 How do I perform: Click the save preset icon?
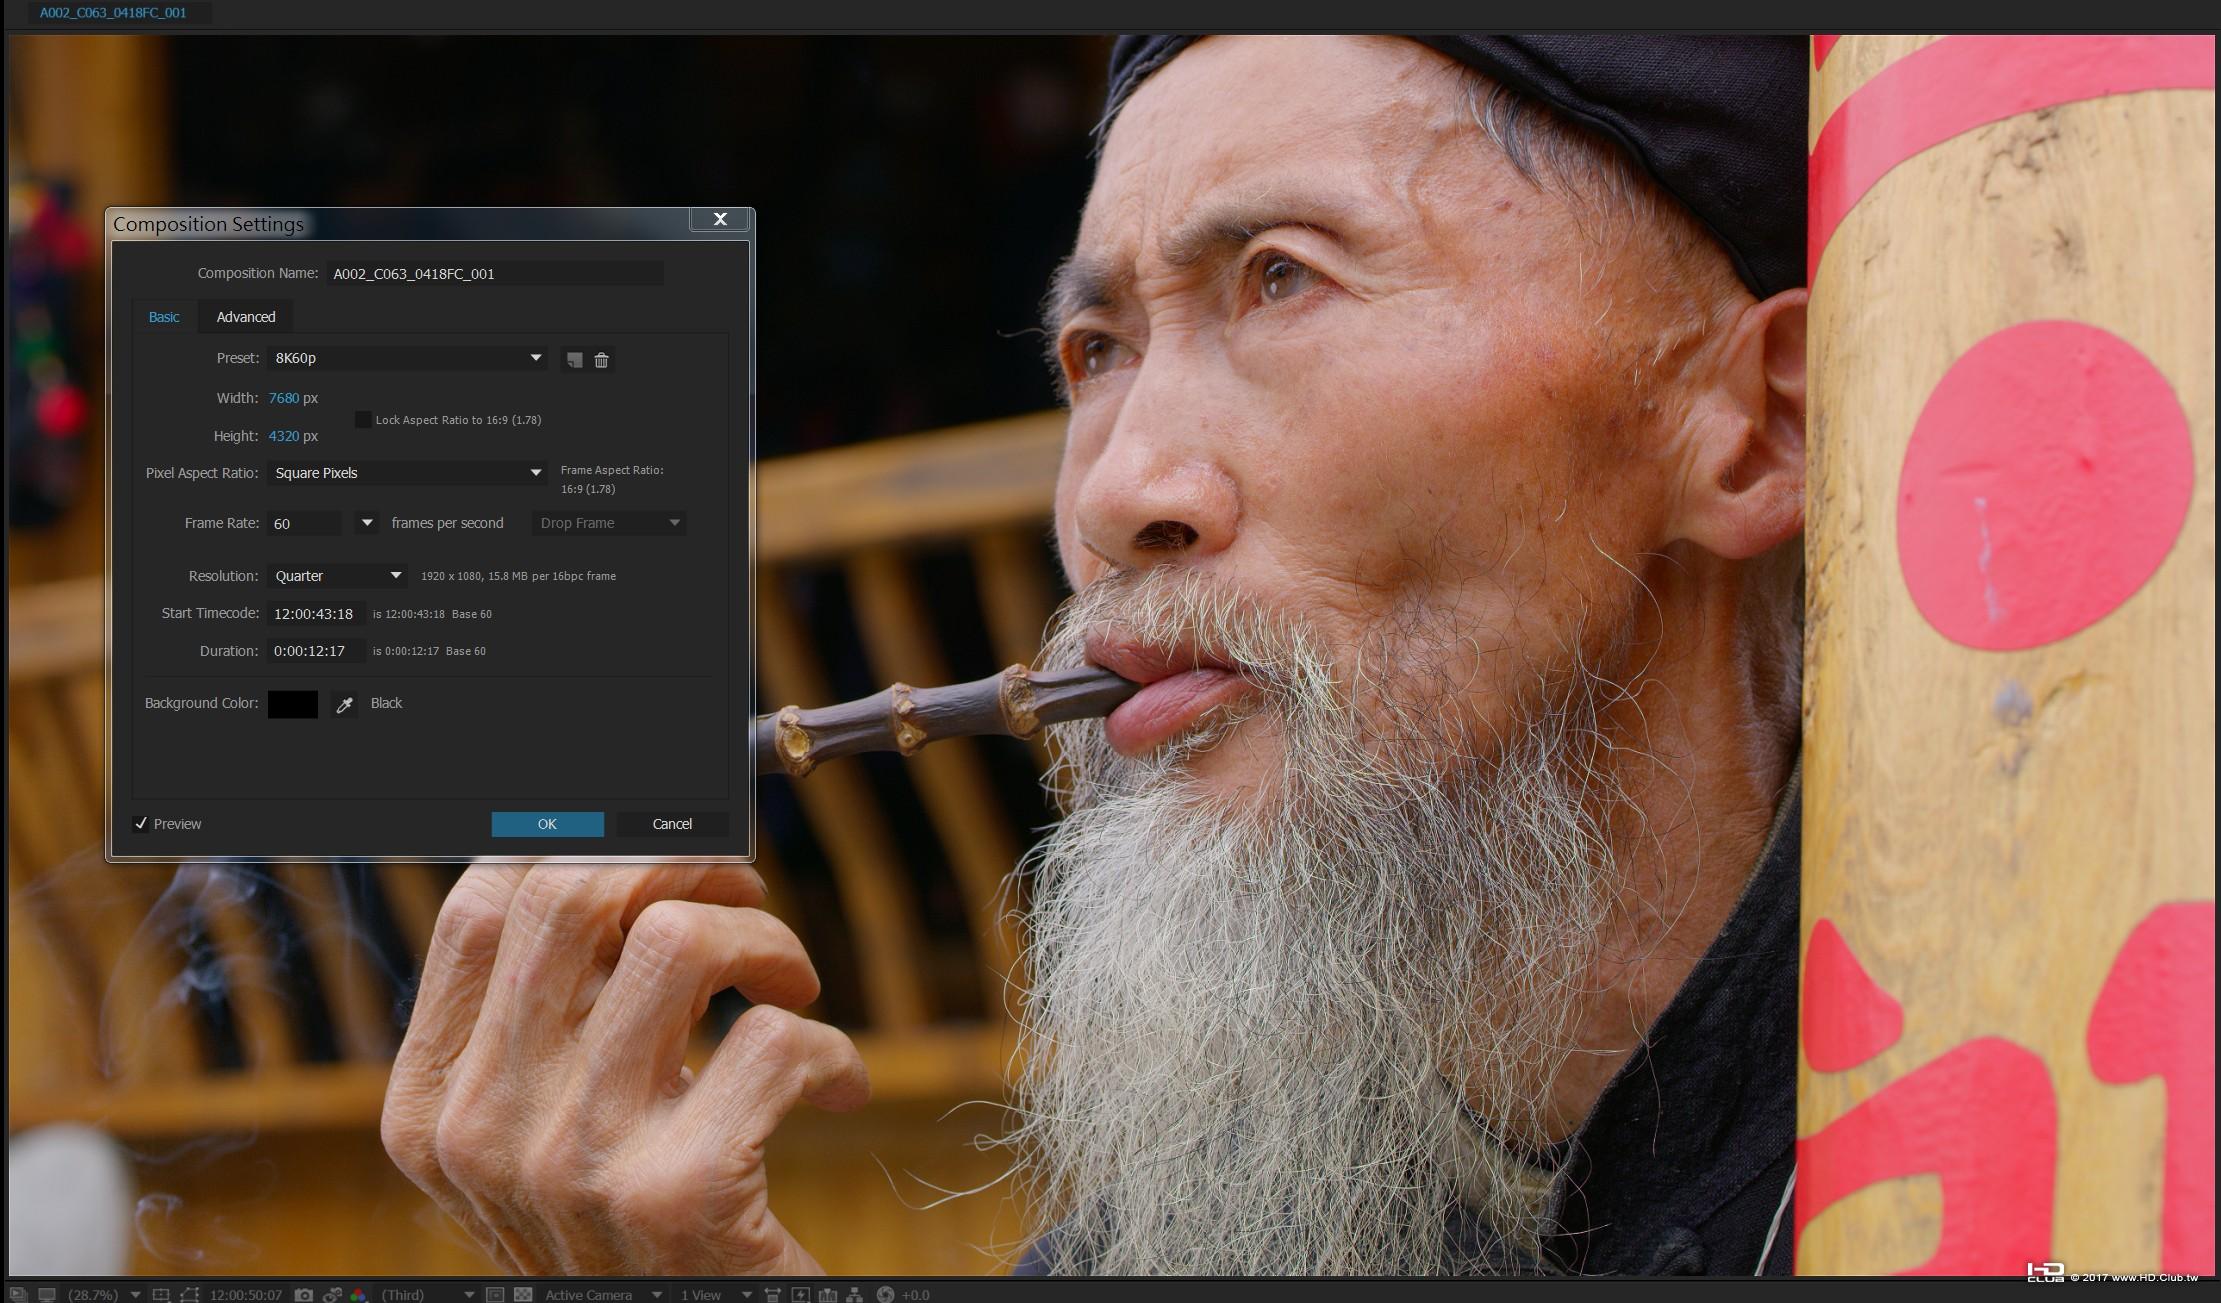pos(574,360)
